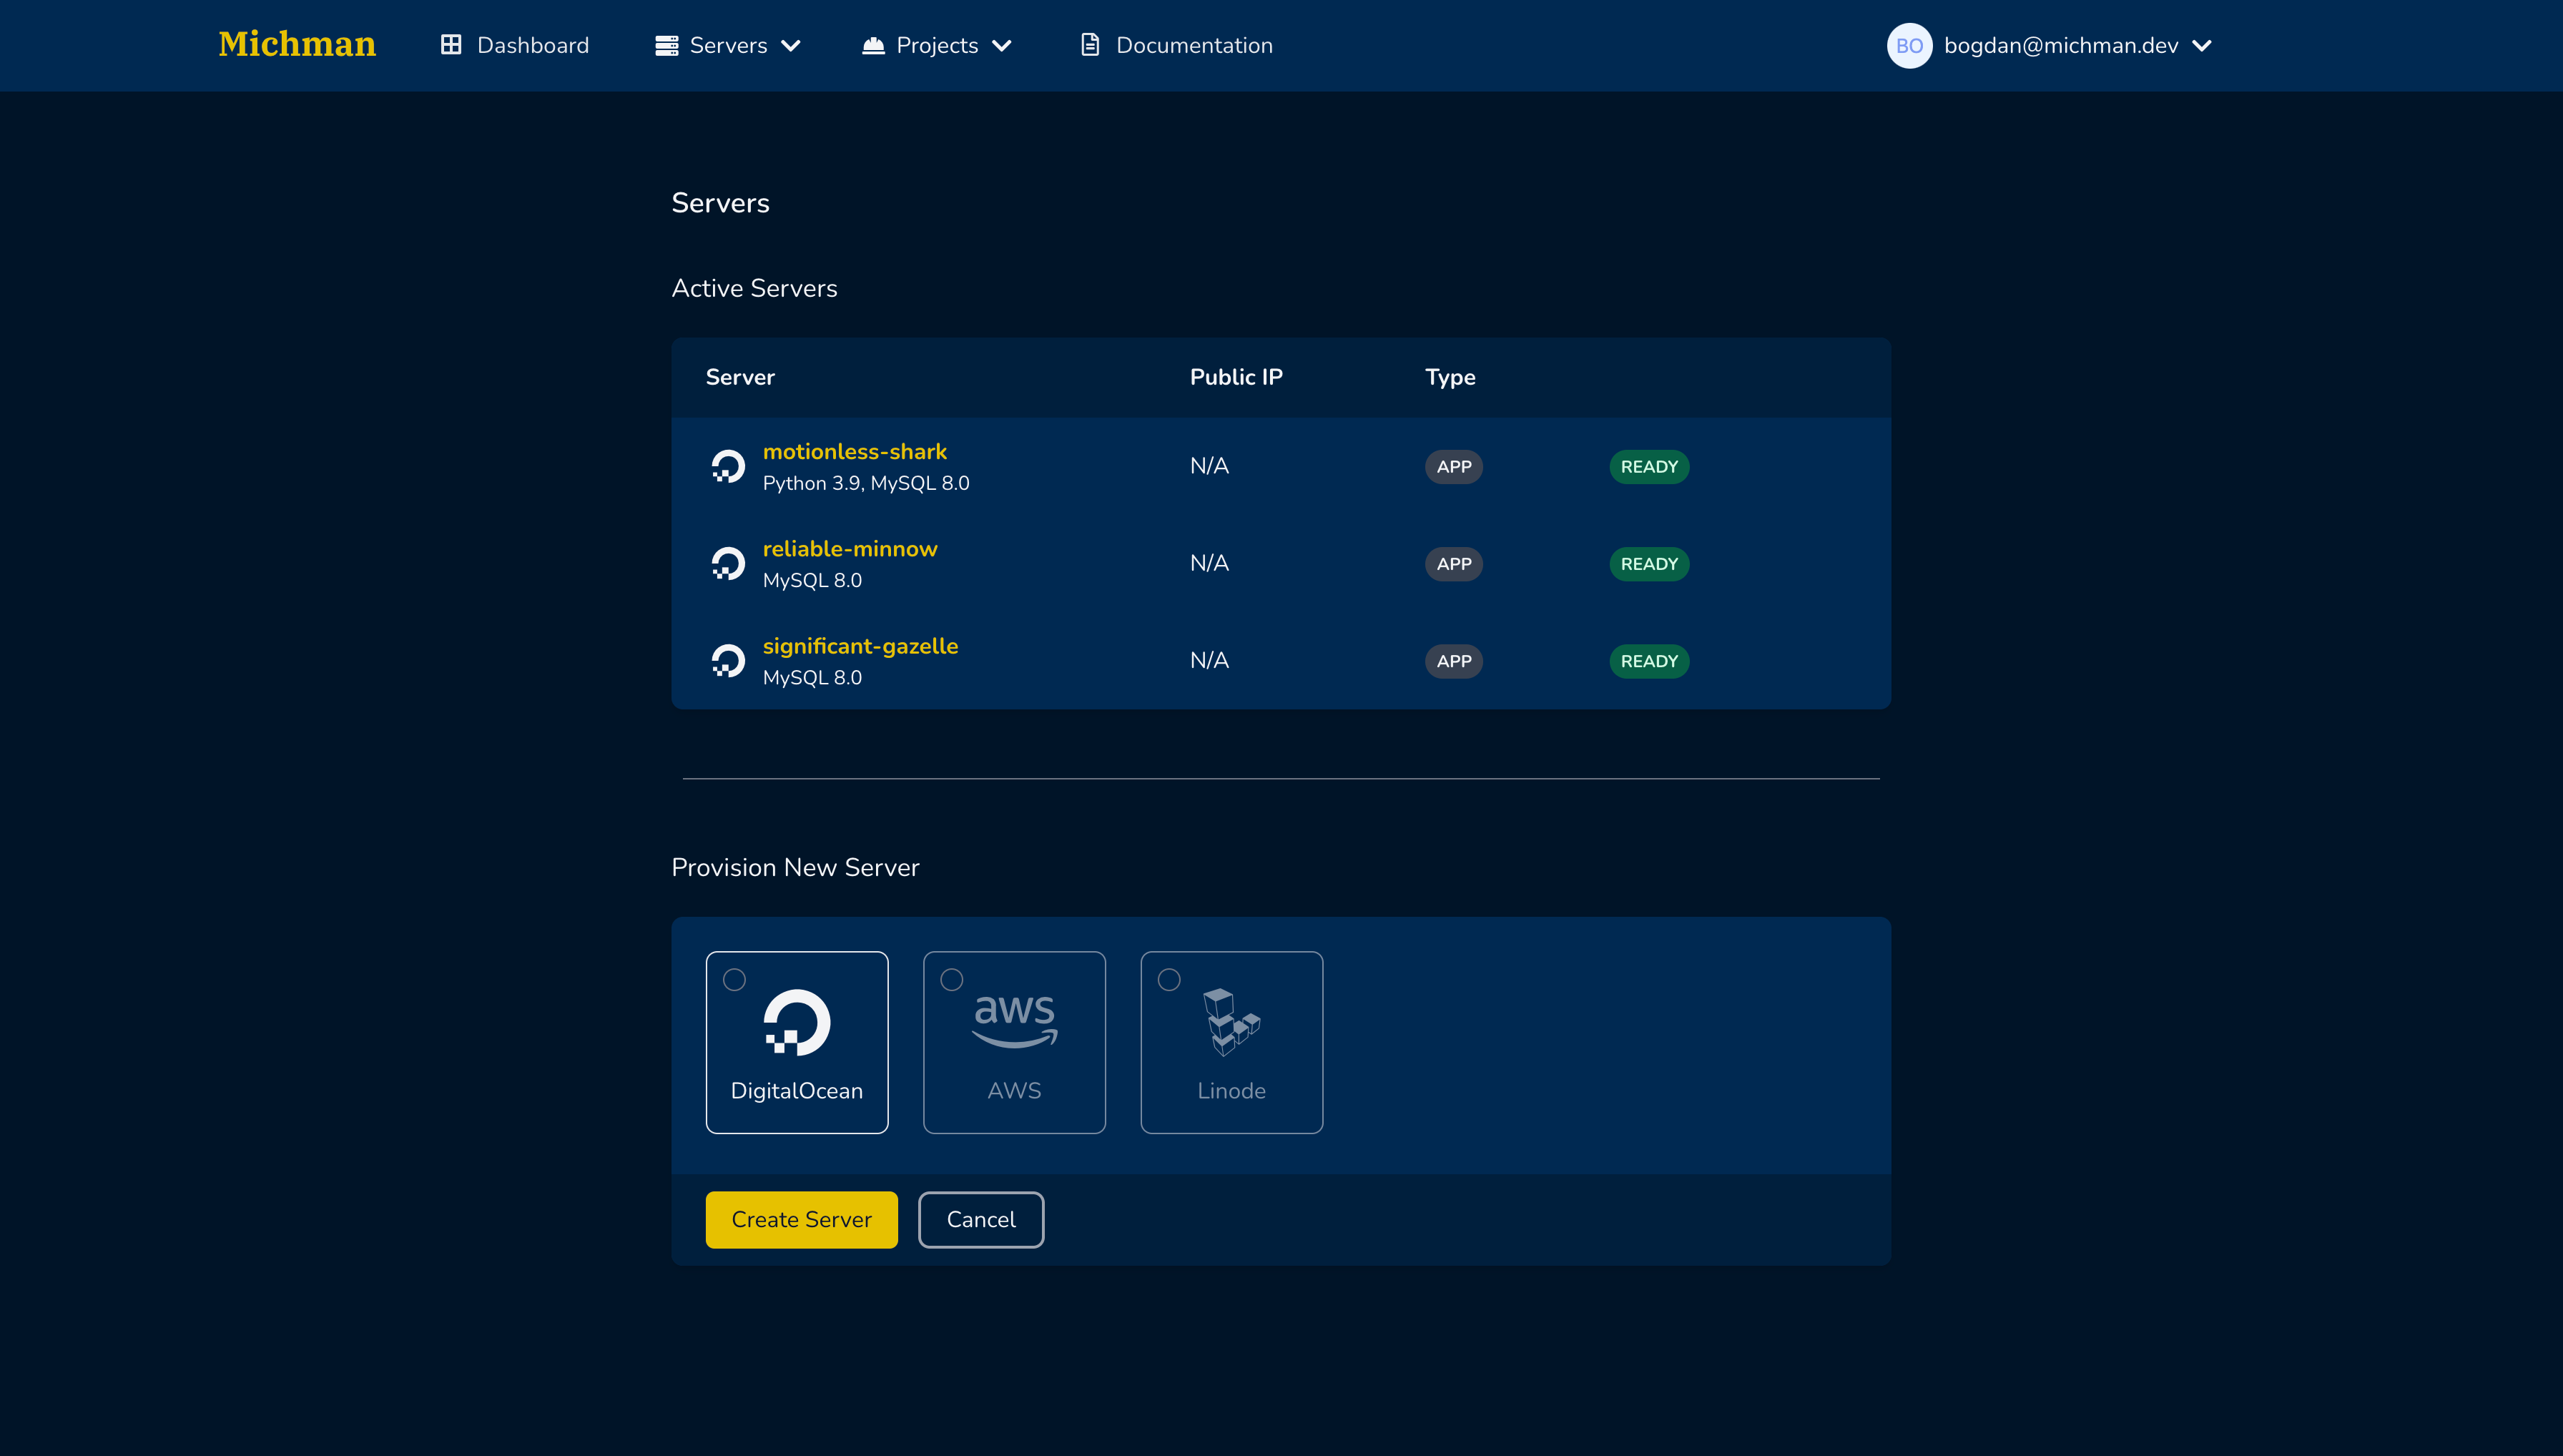2563x1456 pixels.
Task: Select the AWS radio button
Action: coord(952,980)
